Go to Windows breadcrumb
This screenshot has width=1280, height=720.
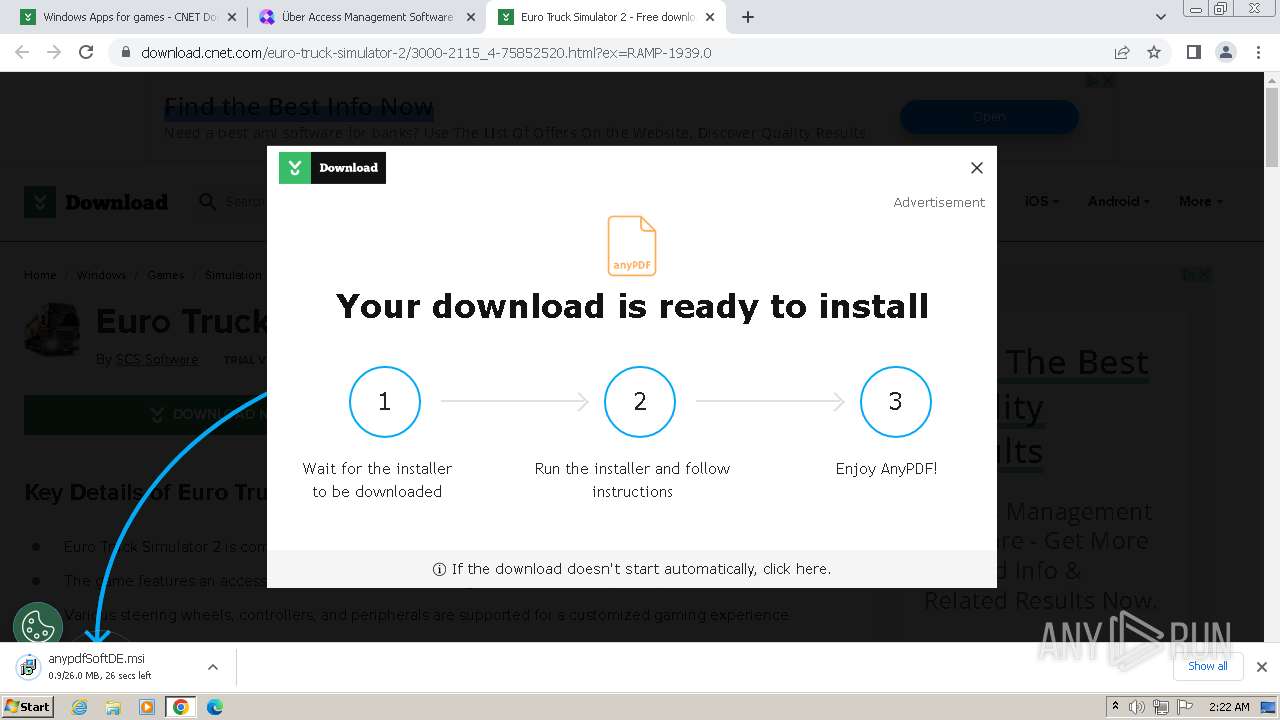(x=101, y=275)
